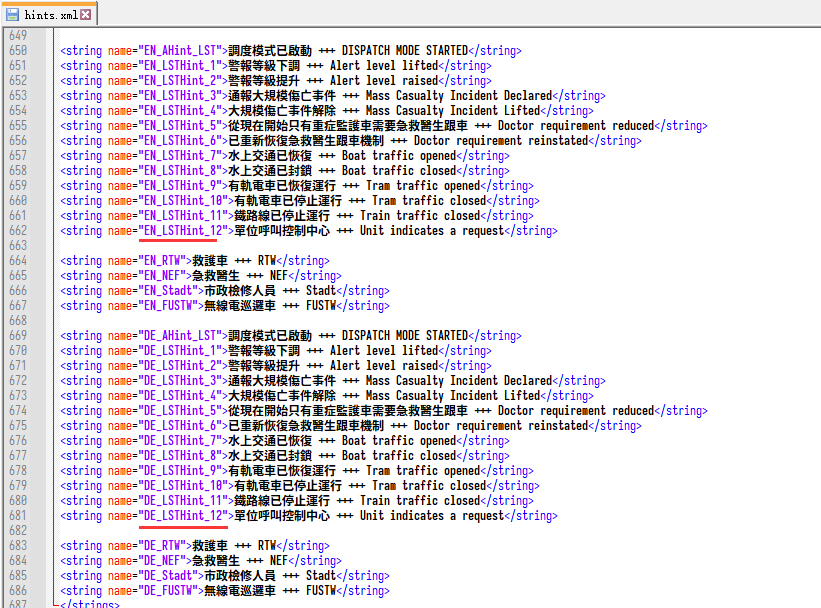Close the hints.xml tab
Viewport: 821px width, 608px height.
85,15
